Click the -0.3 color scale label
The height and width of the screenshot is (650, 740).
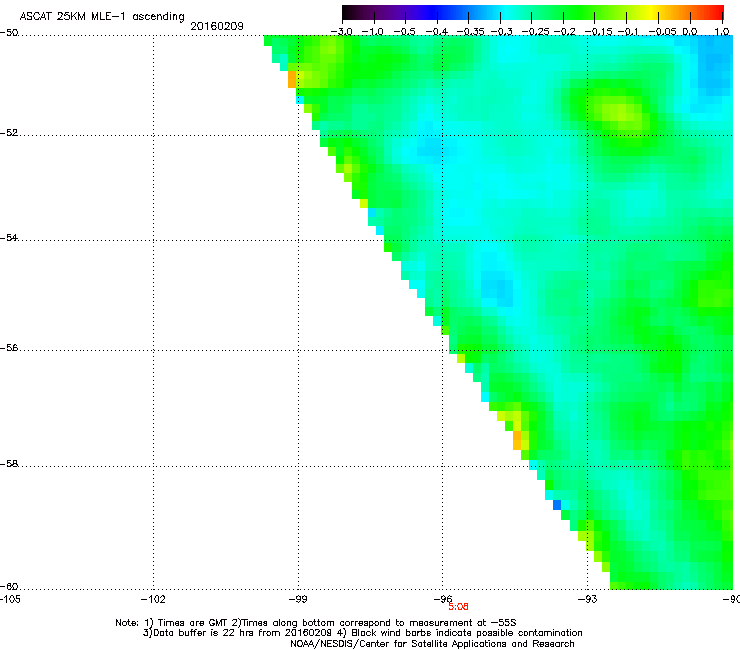click(x=501, y=32)
